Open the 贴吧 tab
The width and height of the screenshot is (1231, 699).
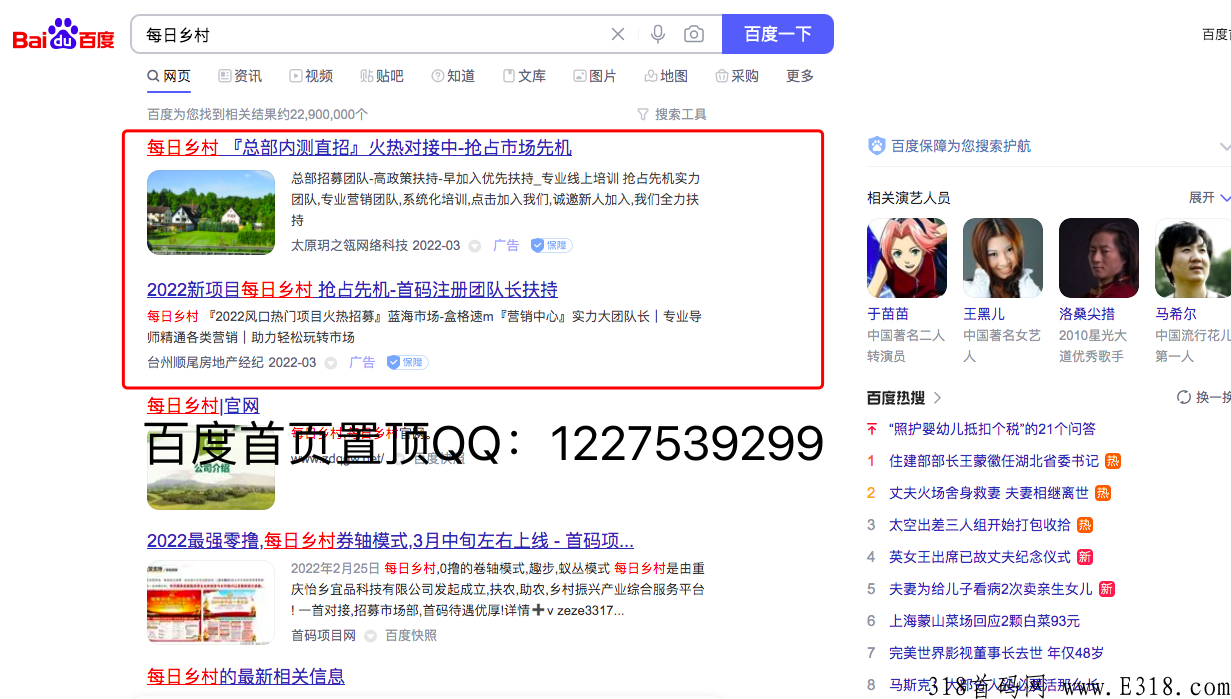pos(382,76)
